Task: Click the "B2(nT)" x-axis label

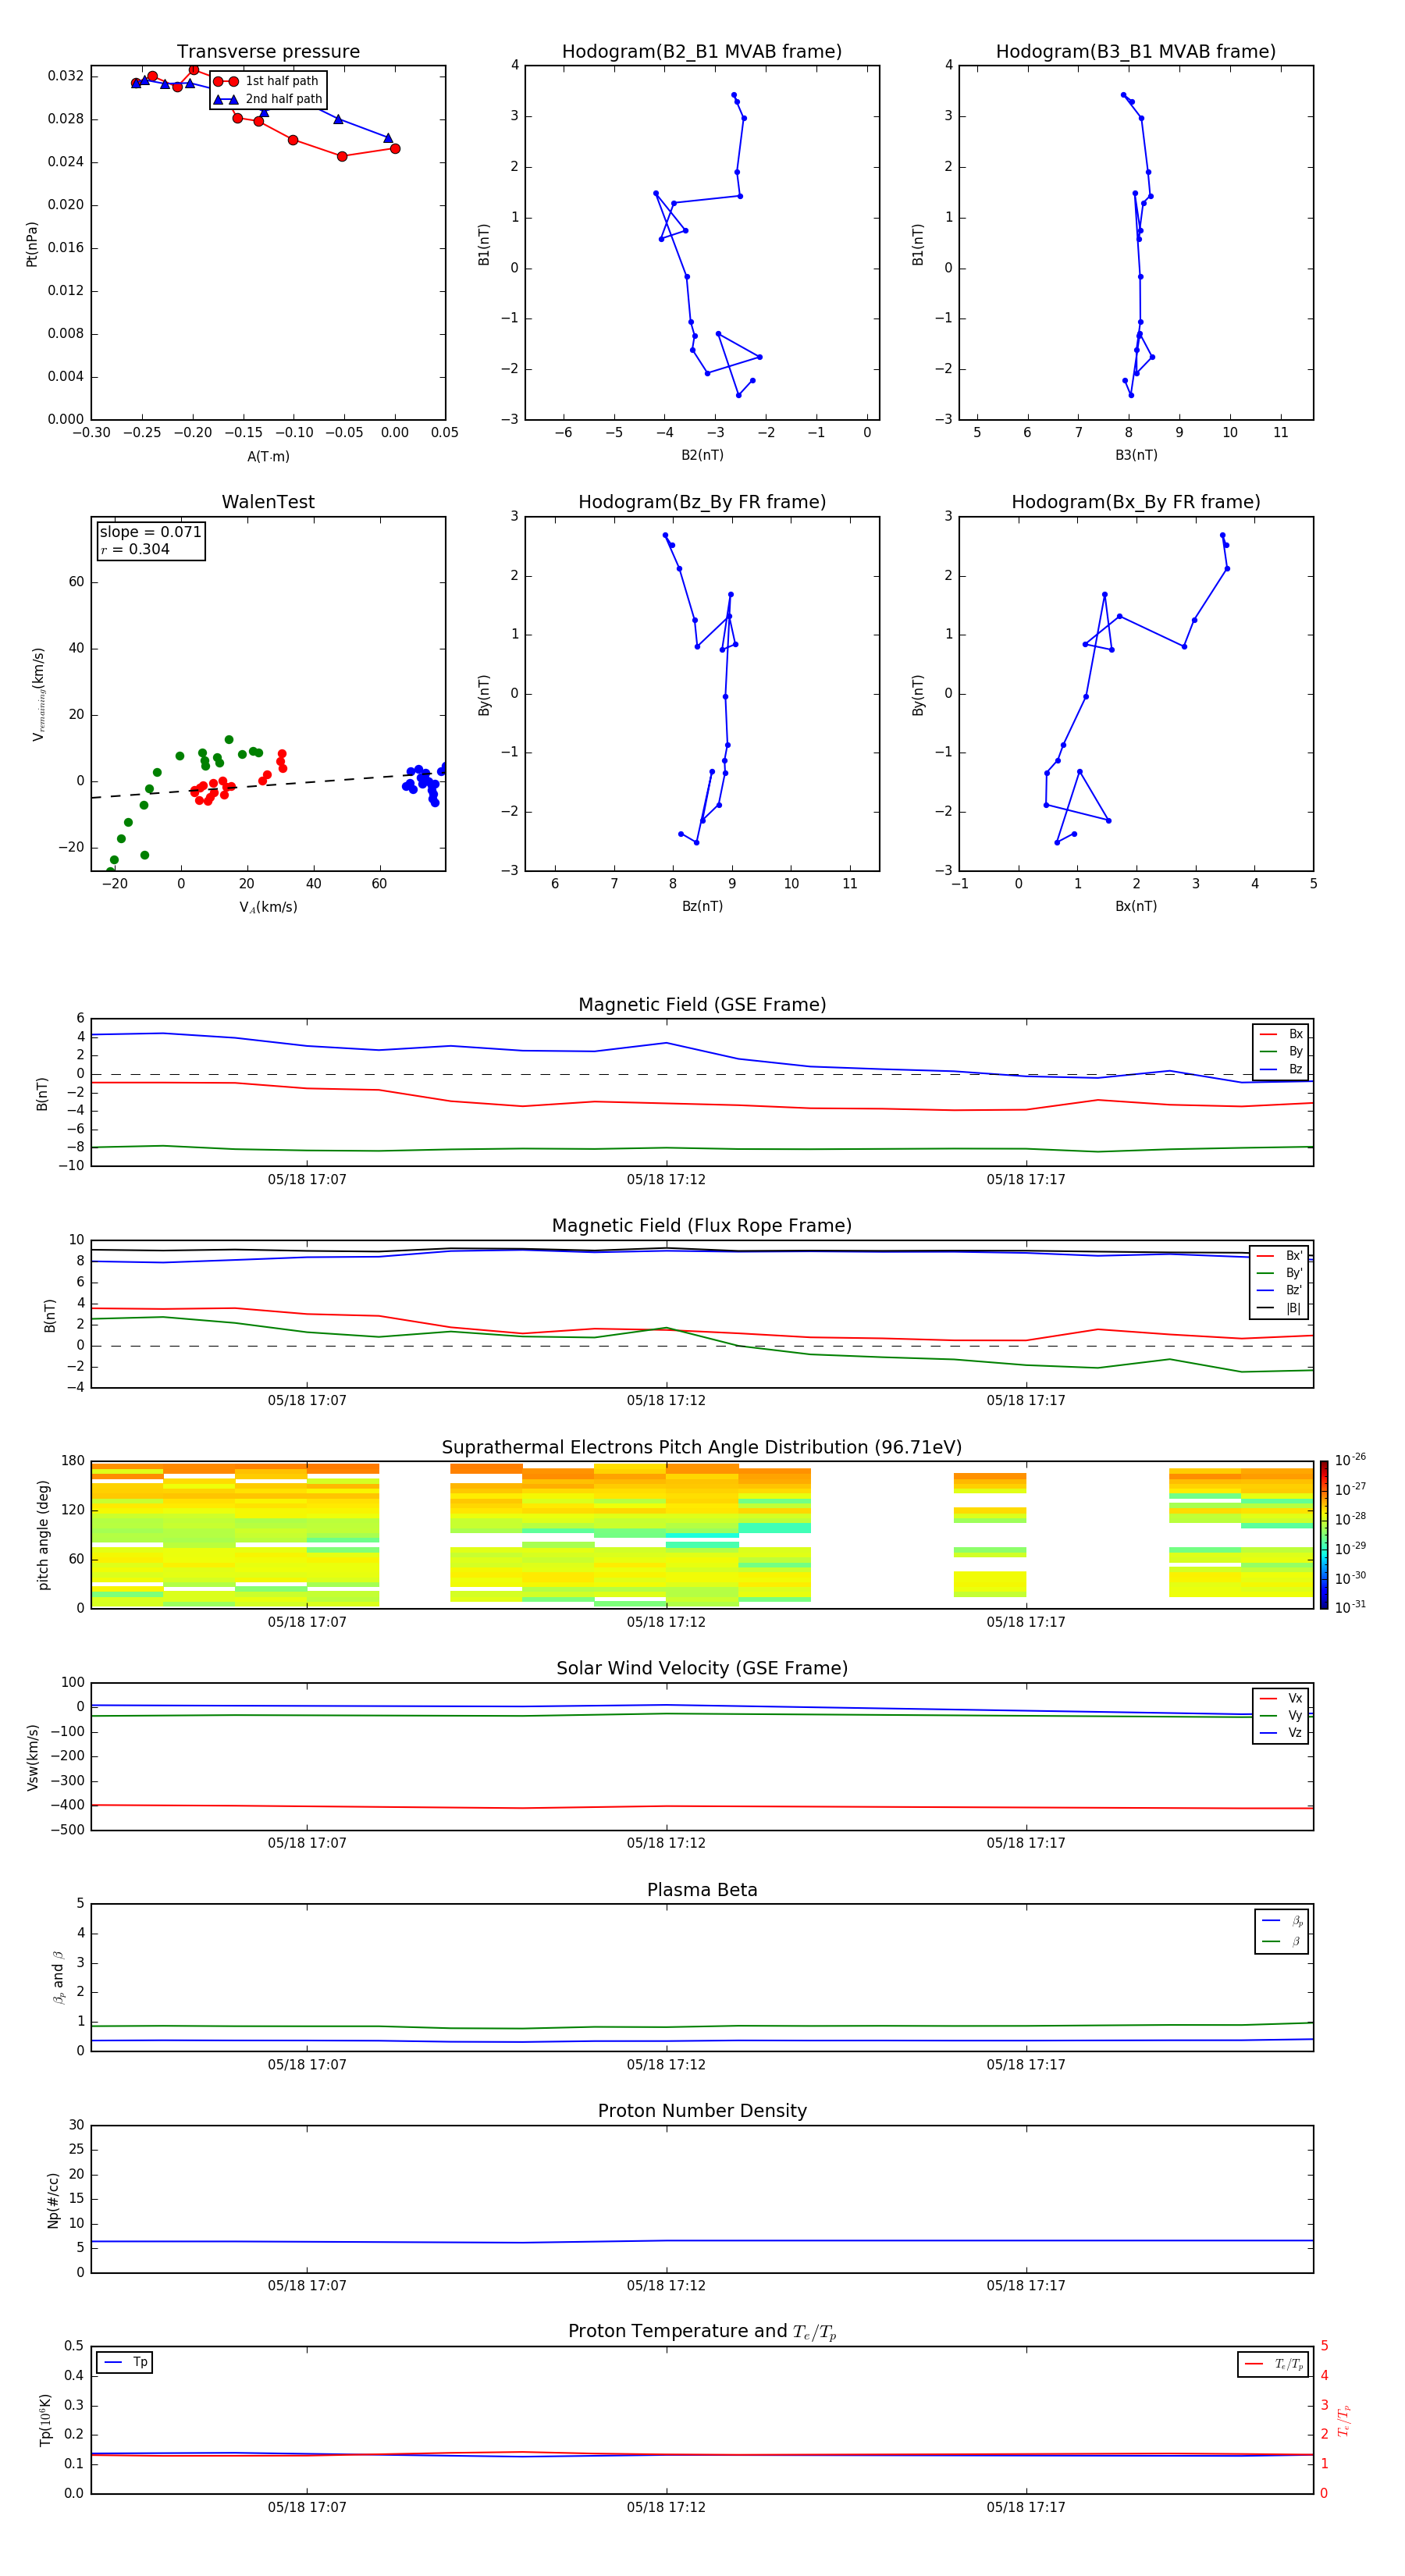Action: point(702,455)
